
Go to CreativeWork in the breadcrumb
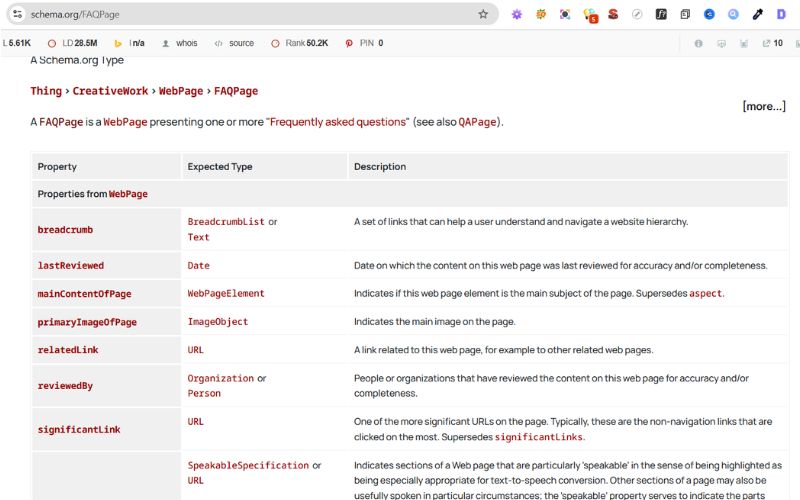point(110,91)
